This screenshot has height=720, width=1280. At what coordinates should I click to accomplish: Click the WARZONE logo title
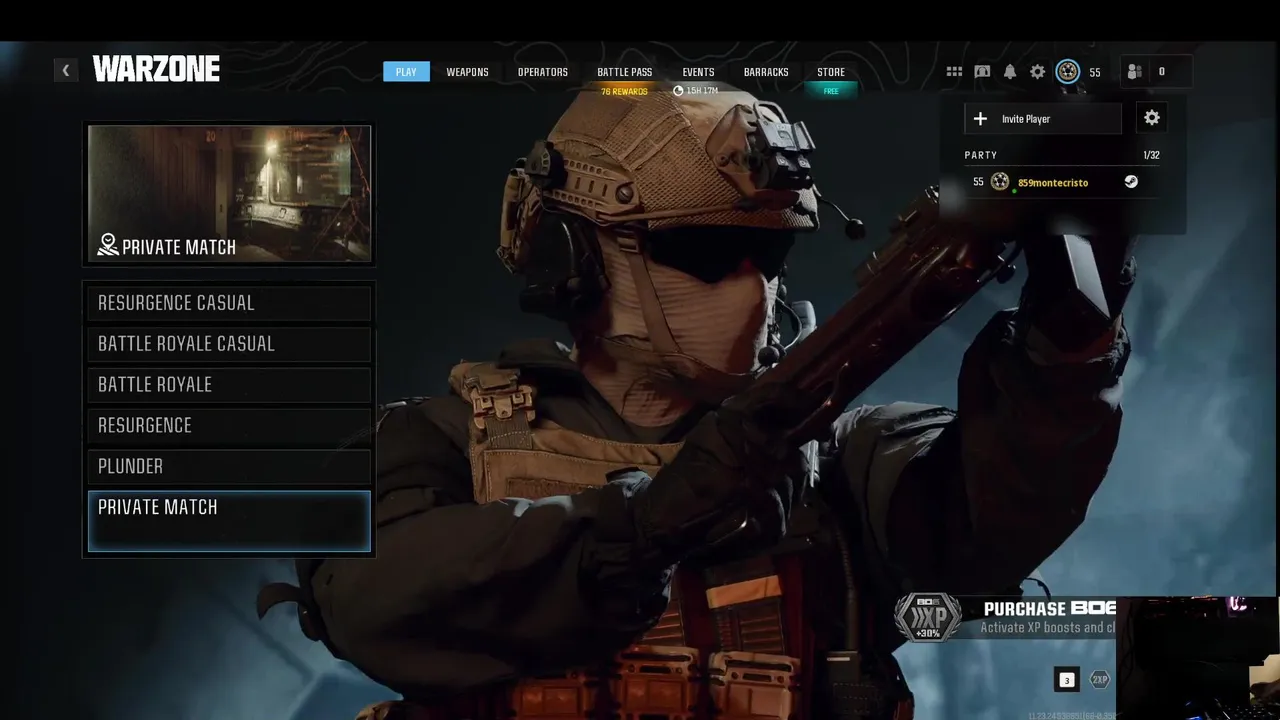(x=156, y=69)
